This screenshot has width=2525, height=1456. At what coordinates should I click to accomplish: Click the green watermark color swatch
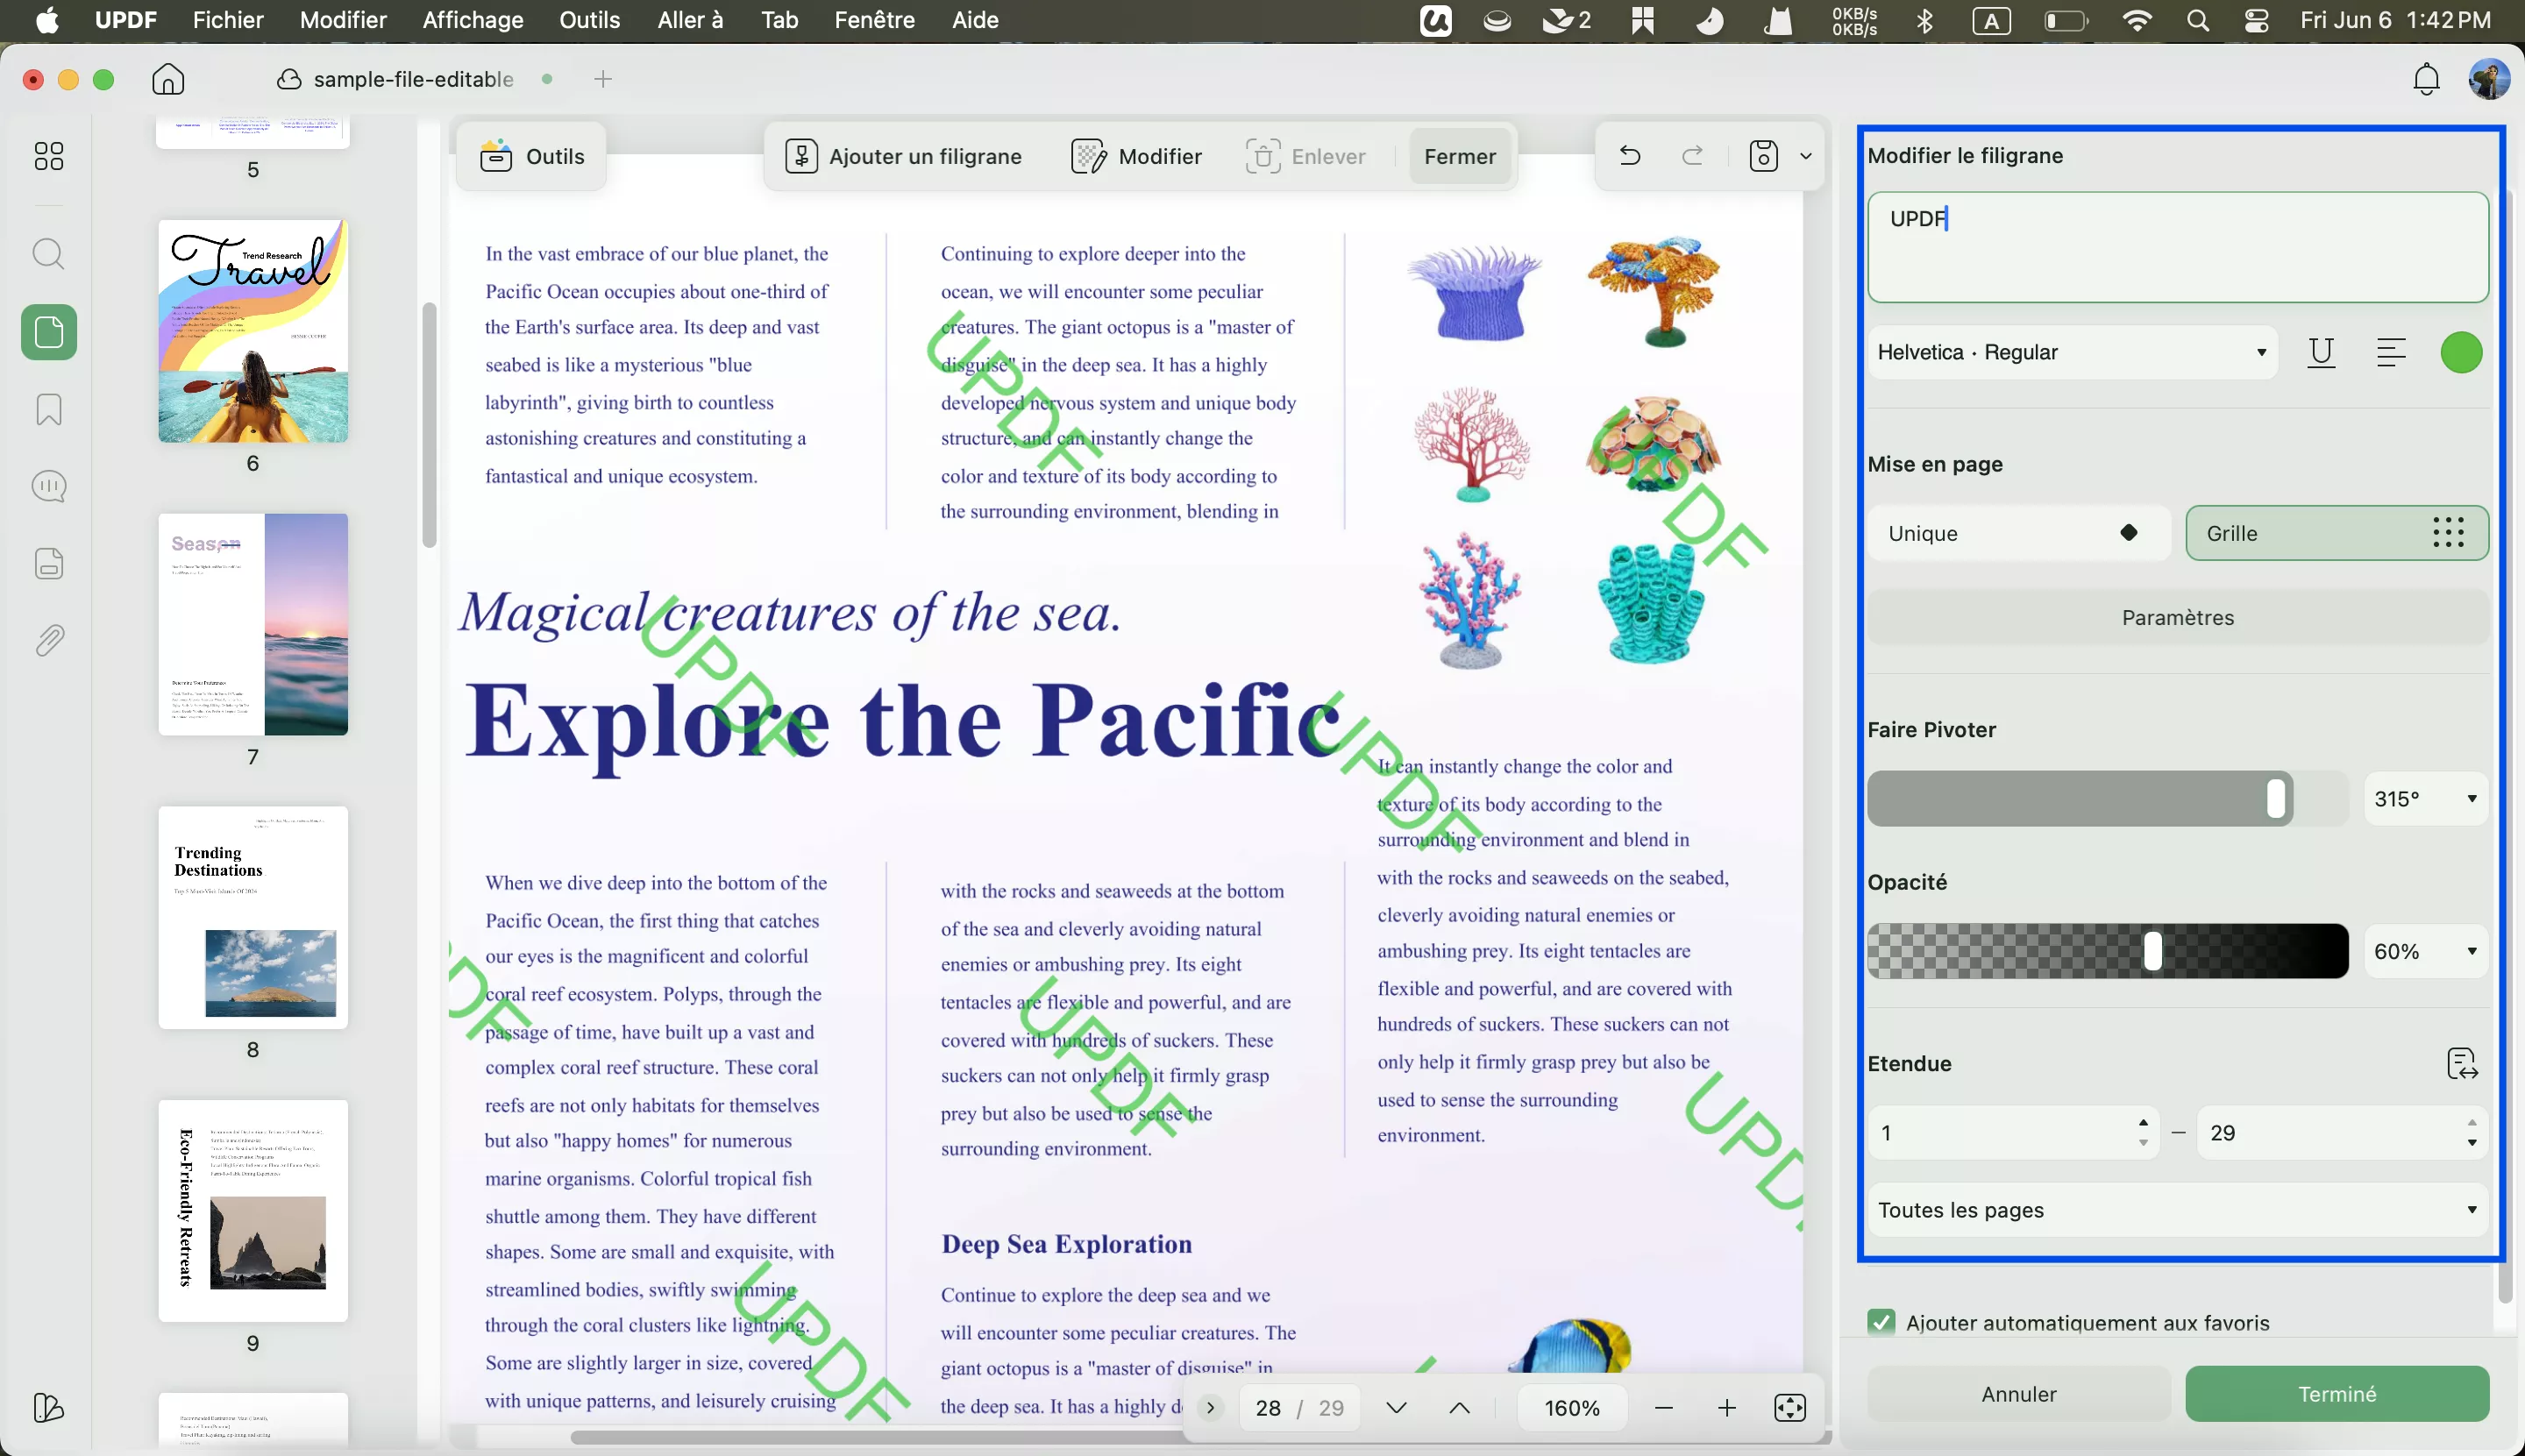2461,353
